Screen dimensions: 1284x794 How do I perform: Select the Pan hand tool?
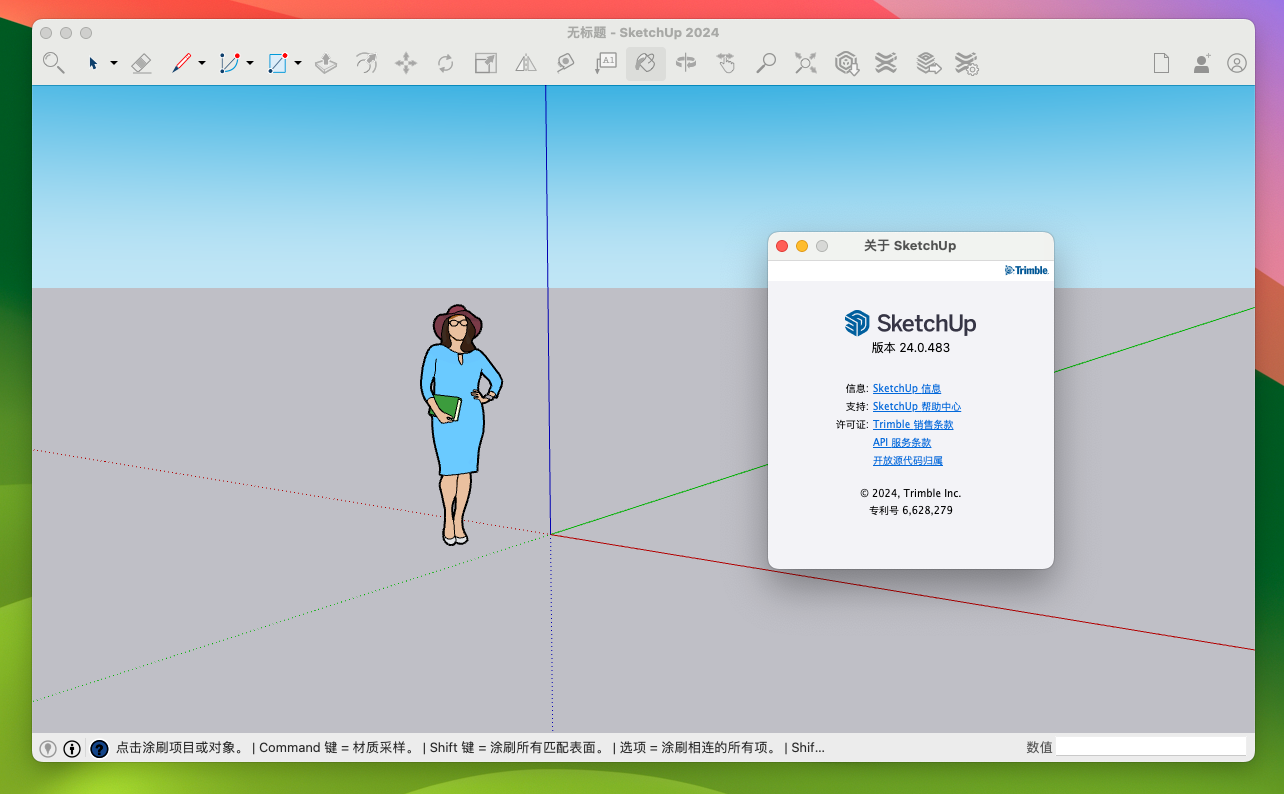(x=726, y=63)
